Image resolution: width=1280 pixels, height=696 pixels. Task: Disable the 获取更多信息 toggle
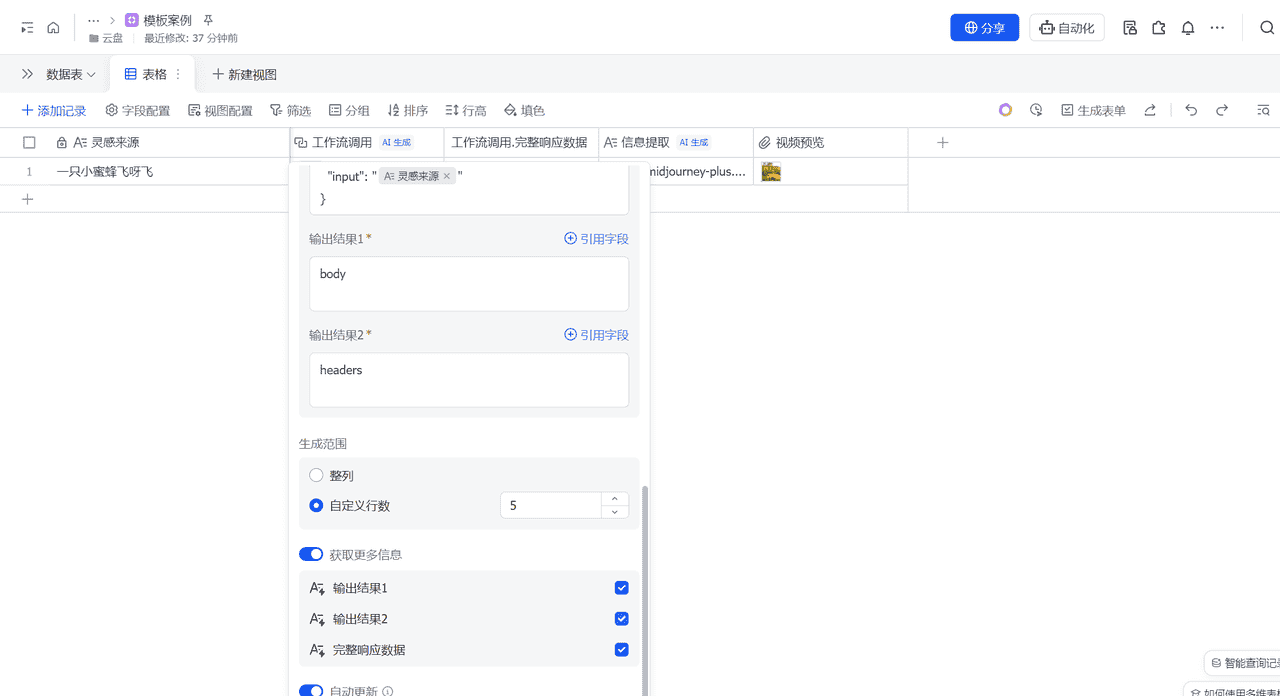coord(311,553)
